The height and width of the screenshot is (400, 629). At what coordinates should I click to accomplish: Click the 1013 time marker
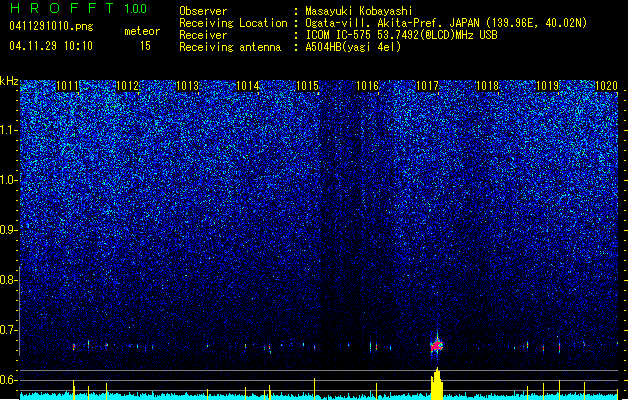[x=187, y=86]
